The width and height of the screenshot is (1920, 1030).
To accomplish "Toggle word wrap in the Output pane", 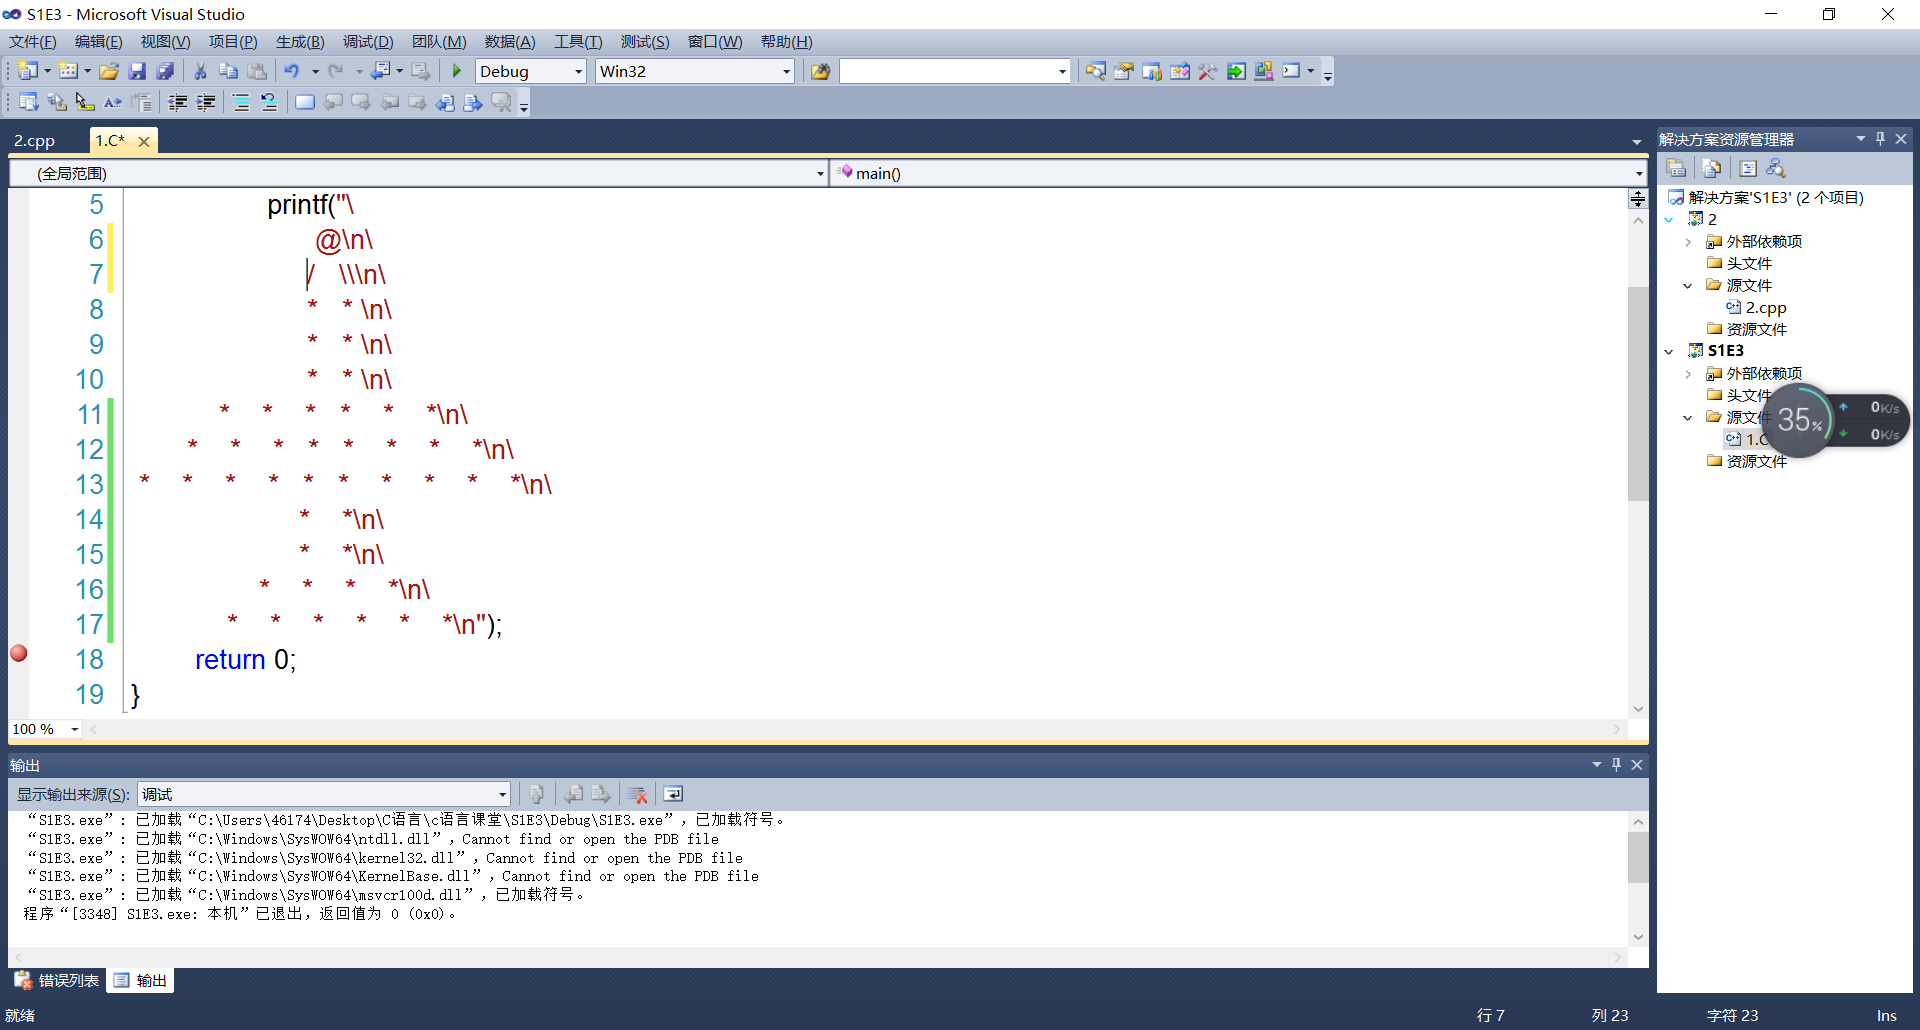I will click(x=673, y=794).
